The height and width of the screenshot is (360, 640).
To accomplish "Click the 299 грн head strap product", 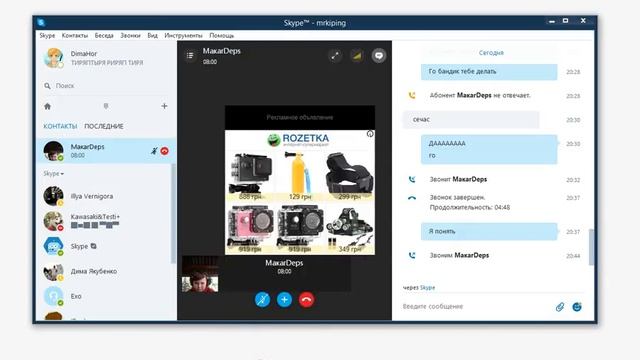I will 349,176.
